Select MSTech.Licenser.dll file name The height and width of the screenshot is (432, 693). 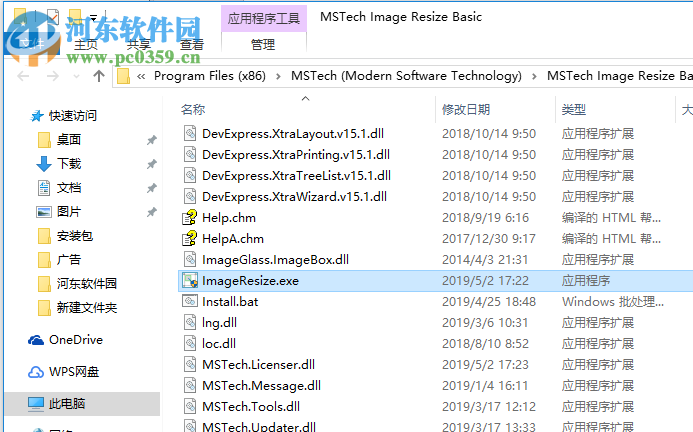pos(259,364)
